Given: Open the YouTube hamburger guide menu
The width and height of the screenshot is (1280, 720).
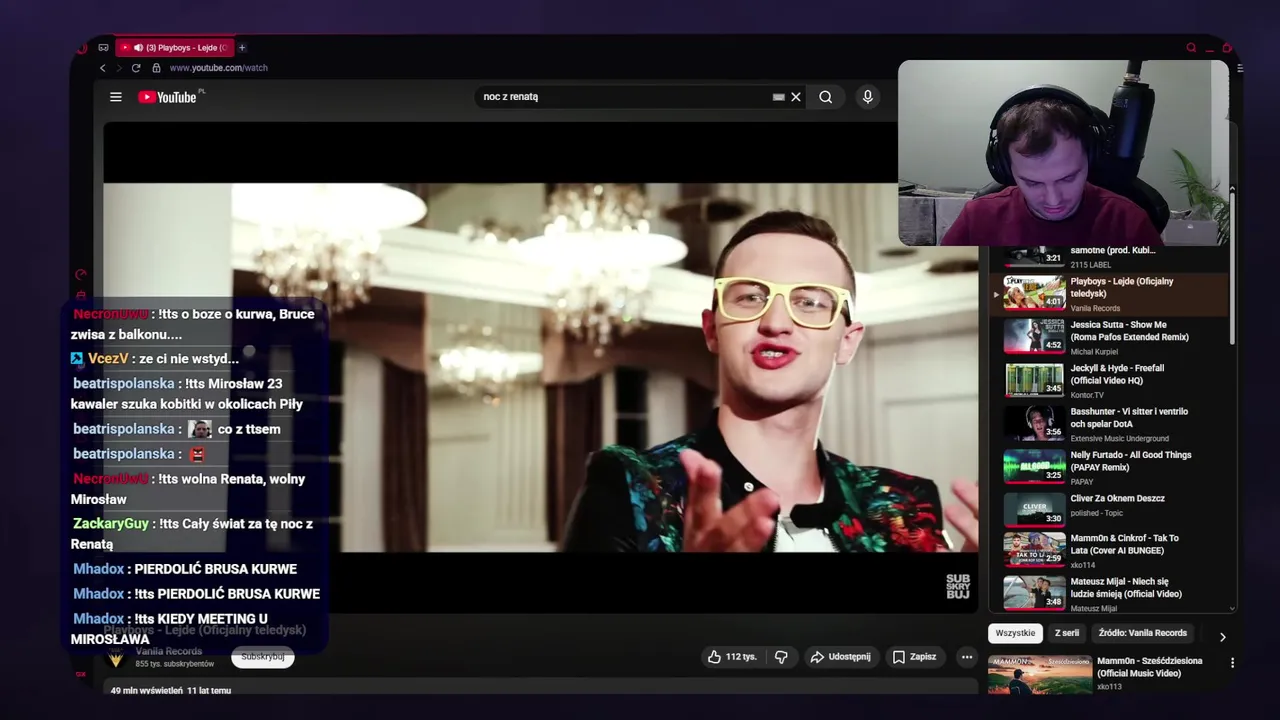Looking at the screenshot, I should coord(116,97).
